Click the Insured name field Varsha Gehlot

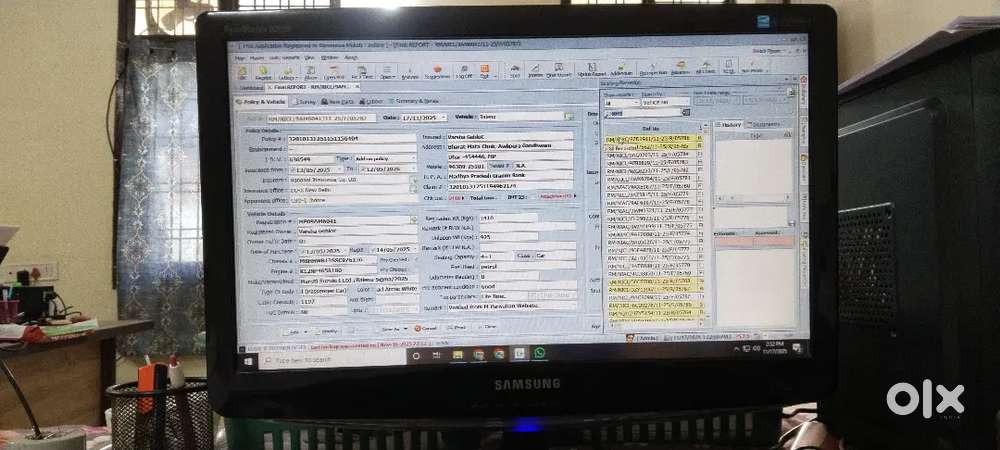(510, 137)
